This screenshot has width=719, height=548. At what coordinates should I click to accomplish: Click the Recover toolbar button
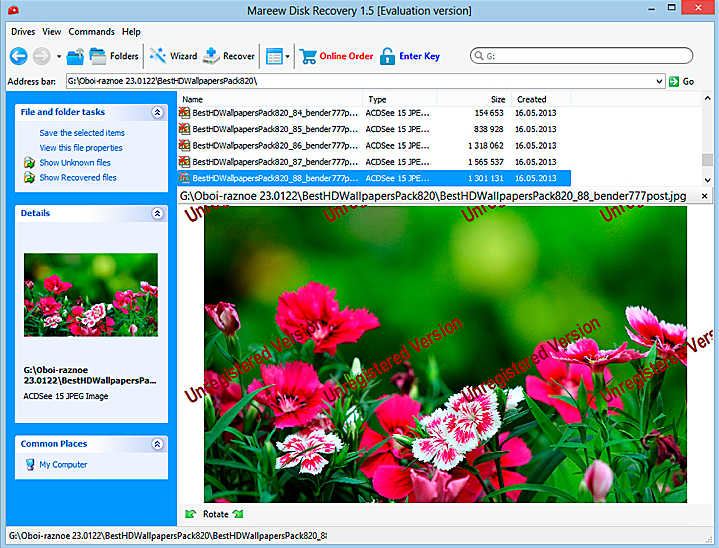point(229,56)
